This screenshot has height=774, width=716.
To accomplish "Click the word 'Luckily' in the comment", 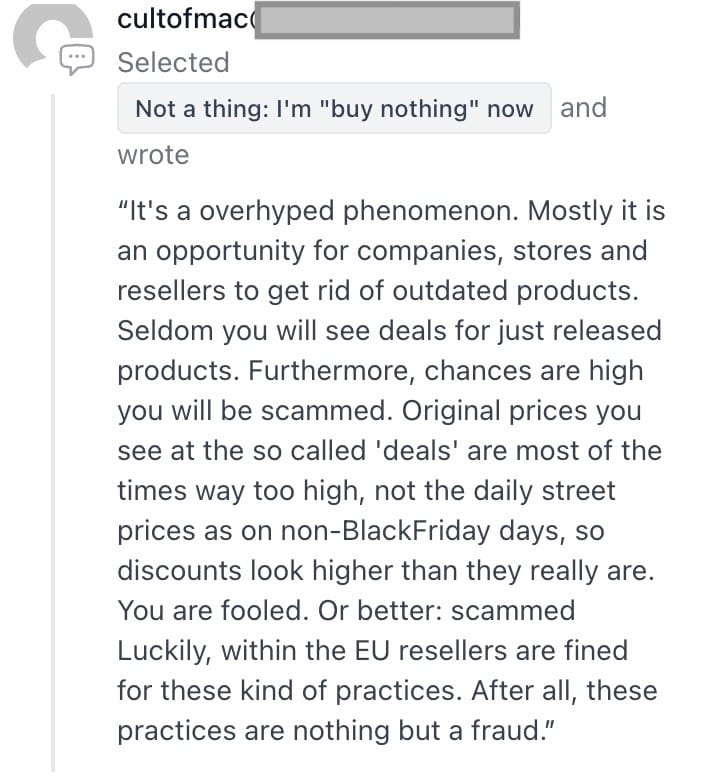I will point(164,651).
